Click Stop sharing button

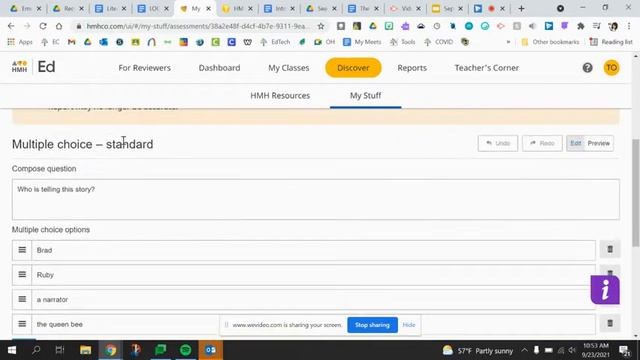(x=372, y=325)
